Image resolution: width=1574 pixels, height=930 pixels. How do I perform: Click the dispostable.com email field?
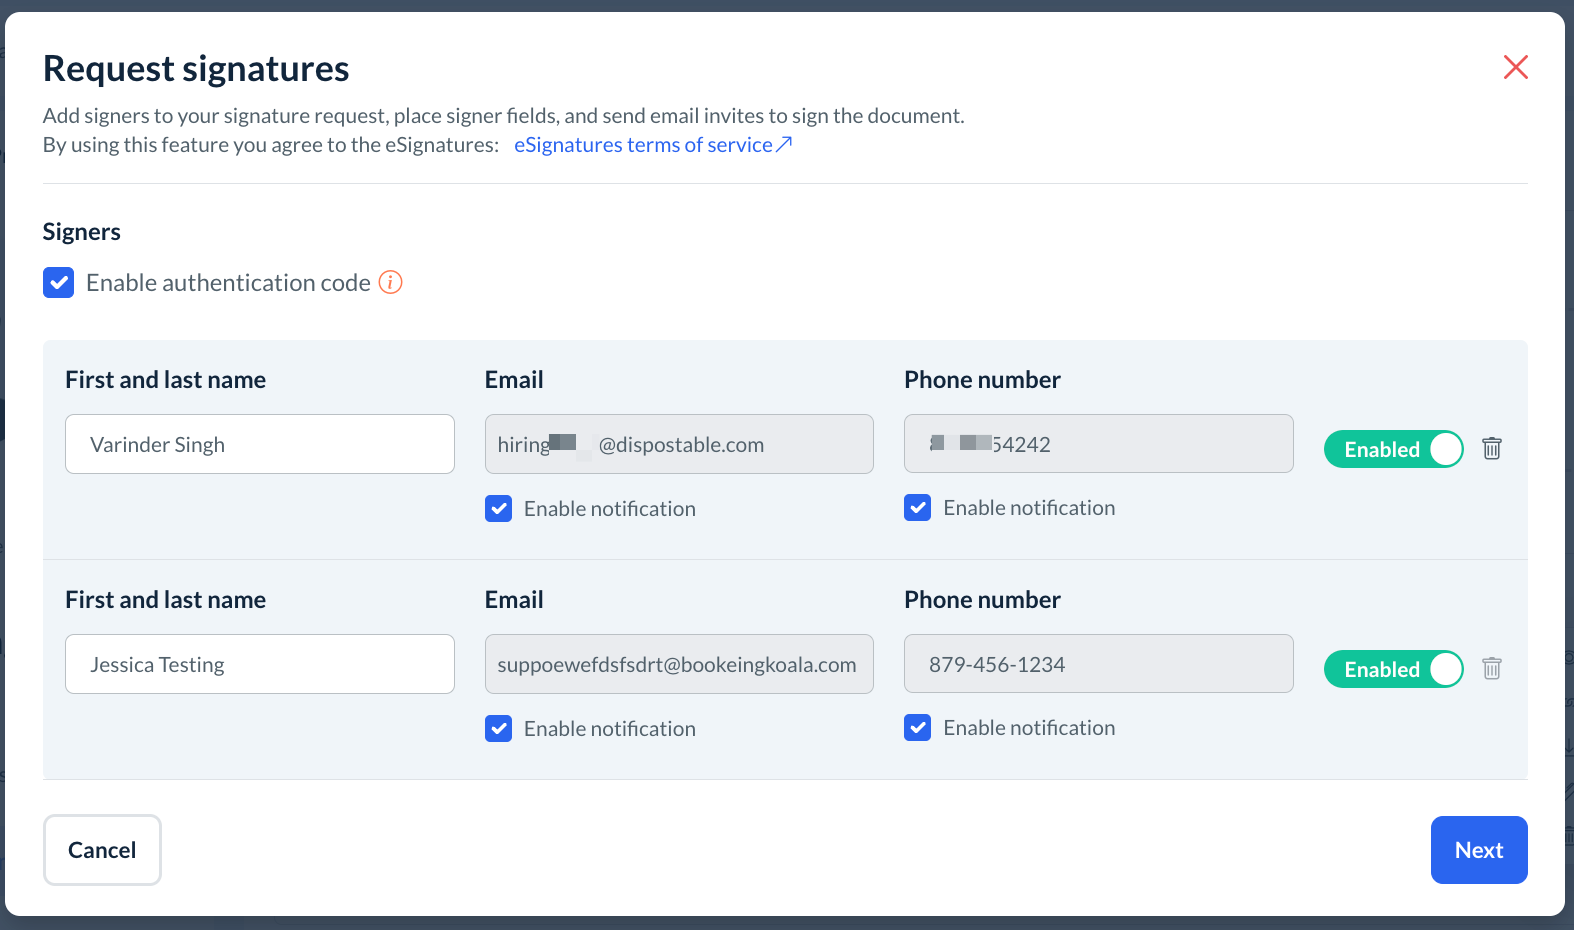click(x=678, y=444)
